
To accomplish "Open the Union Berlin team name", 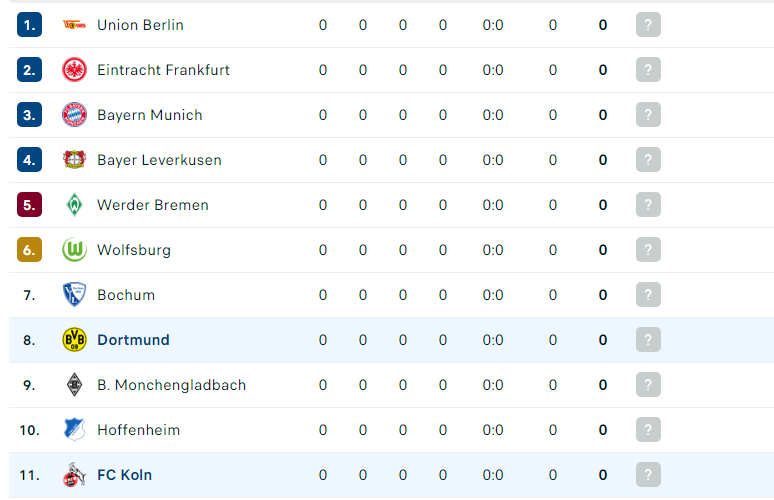I will coord(140,25).
